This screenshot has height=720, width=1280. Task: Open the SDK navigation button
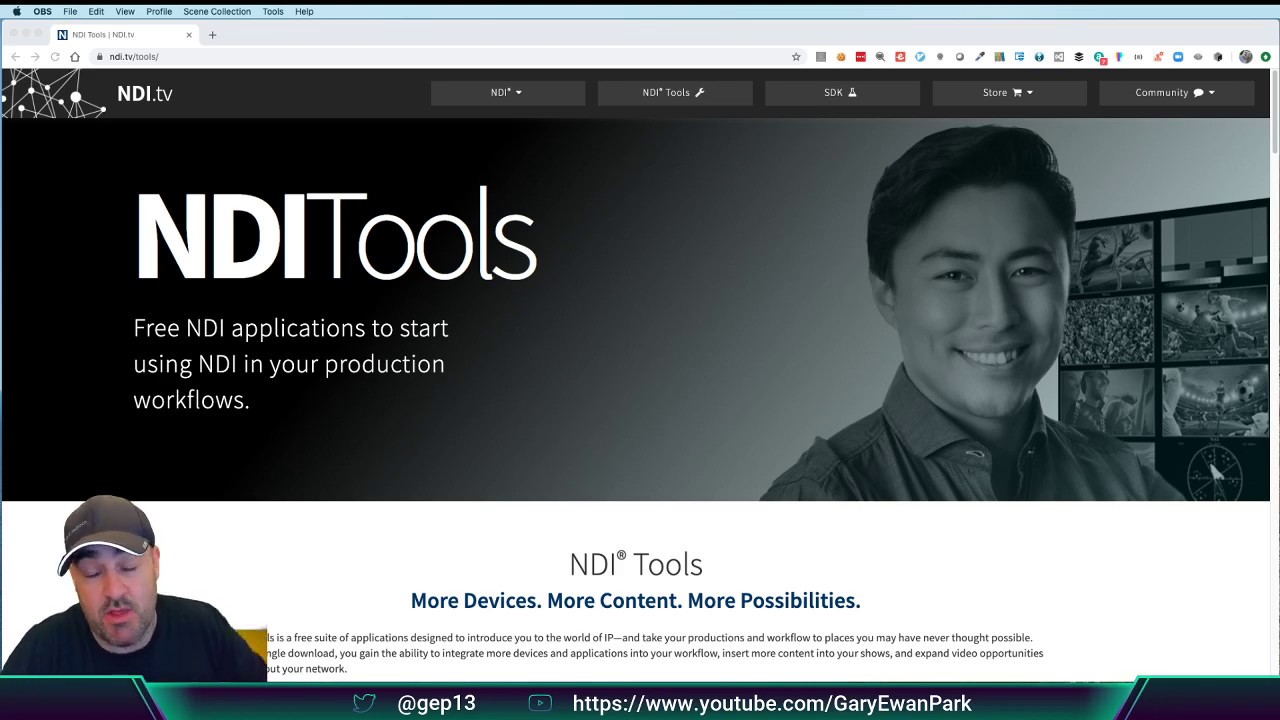(842, 93)
